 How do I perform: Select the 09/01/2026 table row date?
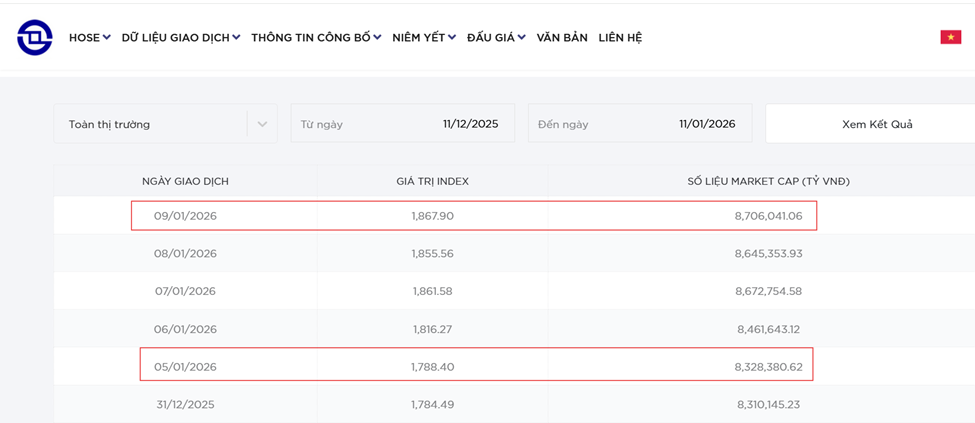(x=185, y=216)
